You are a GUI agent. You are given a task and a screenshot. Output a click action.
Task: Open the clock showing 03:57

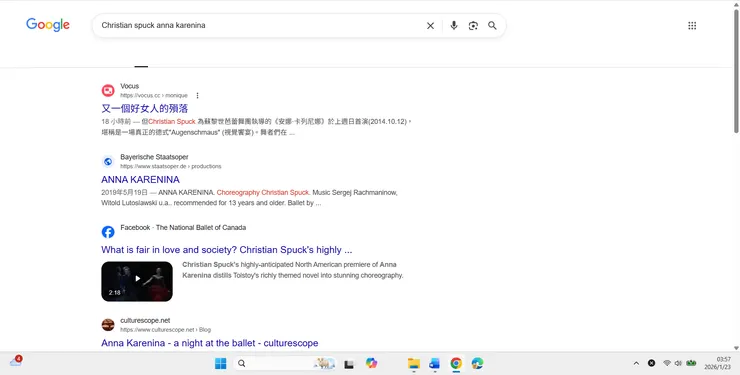(717, 363)
